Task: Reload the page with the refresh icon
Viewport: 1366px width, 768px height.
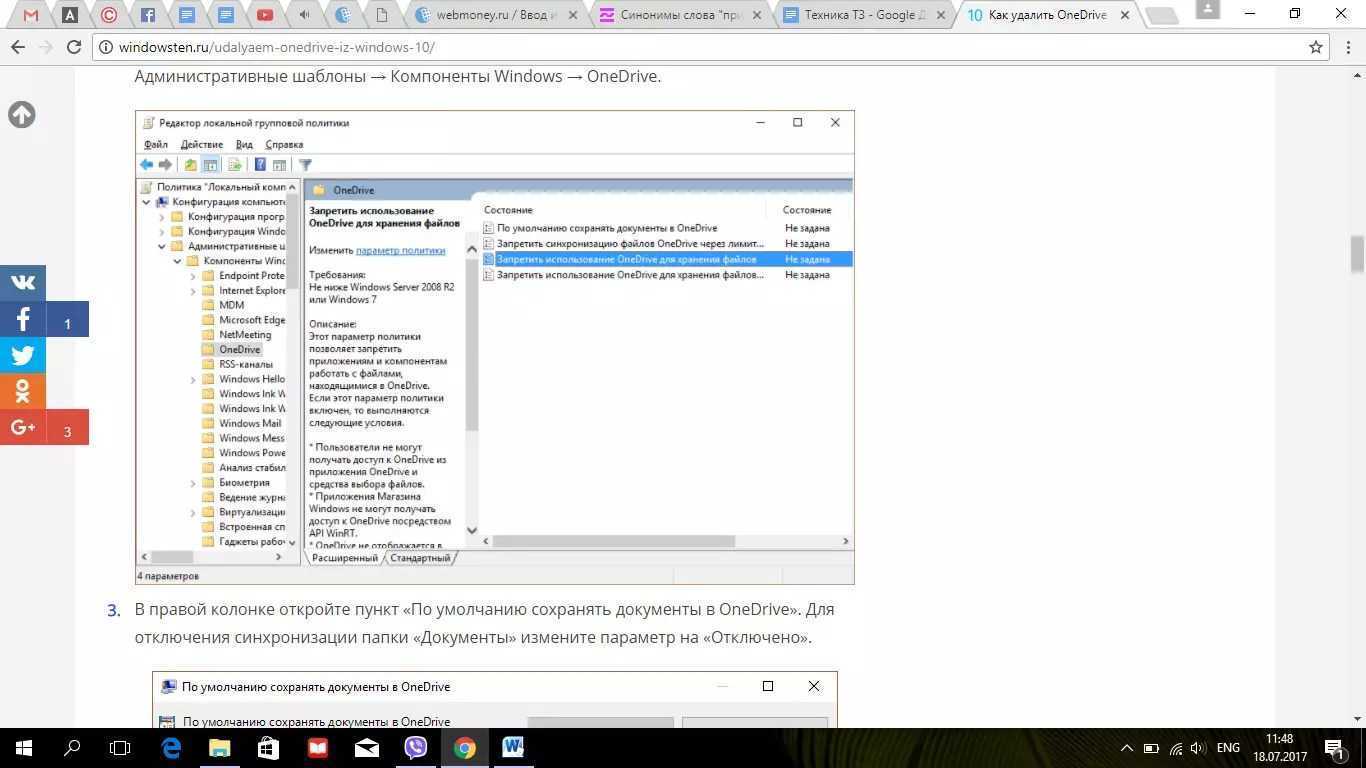Action: click(74, 47)
